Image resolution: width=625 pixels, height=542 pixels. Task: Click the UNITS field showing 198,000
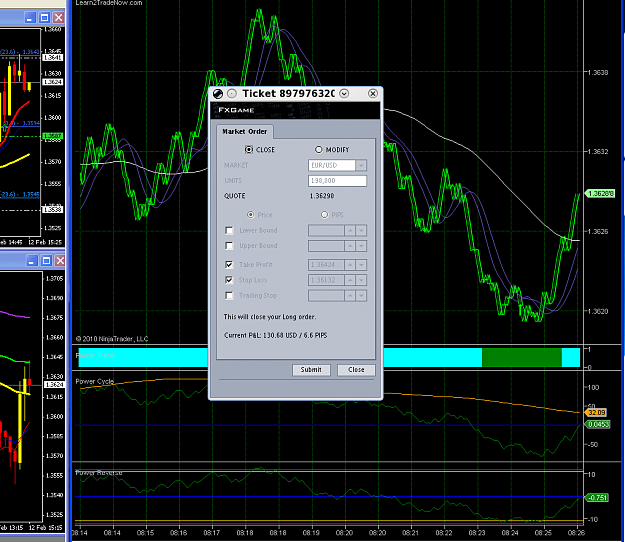(x=337, y=181)
